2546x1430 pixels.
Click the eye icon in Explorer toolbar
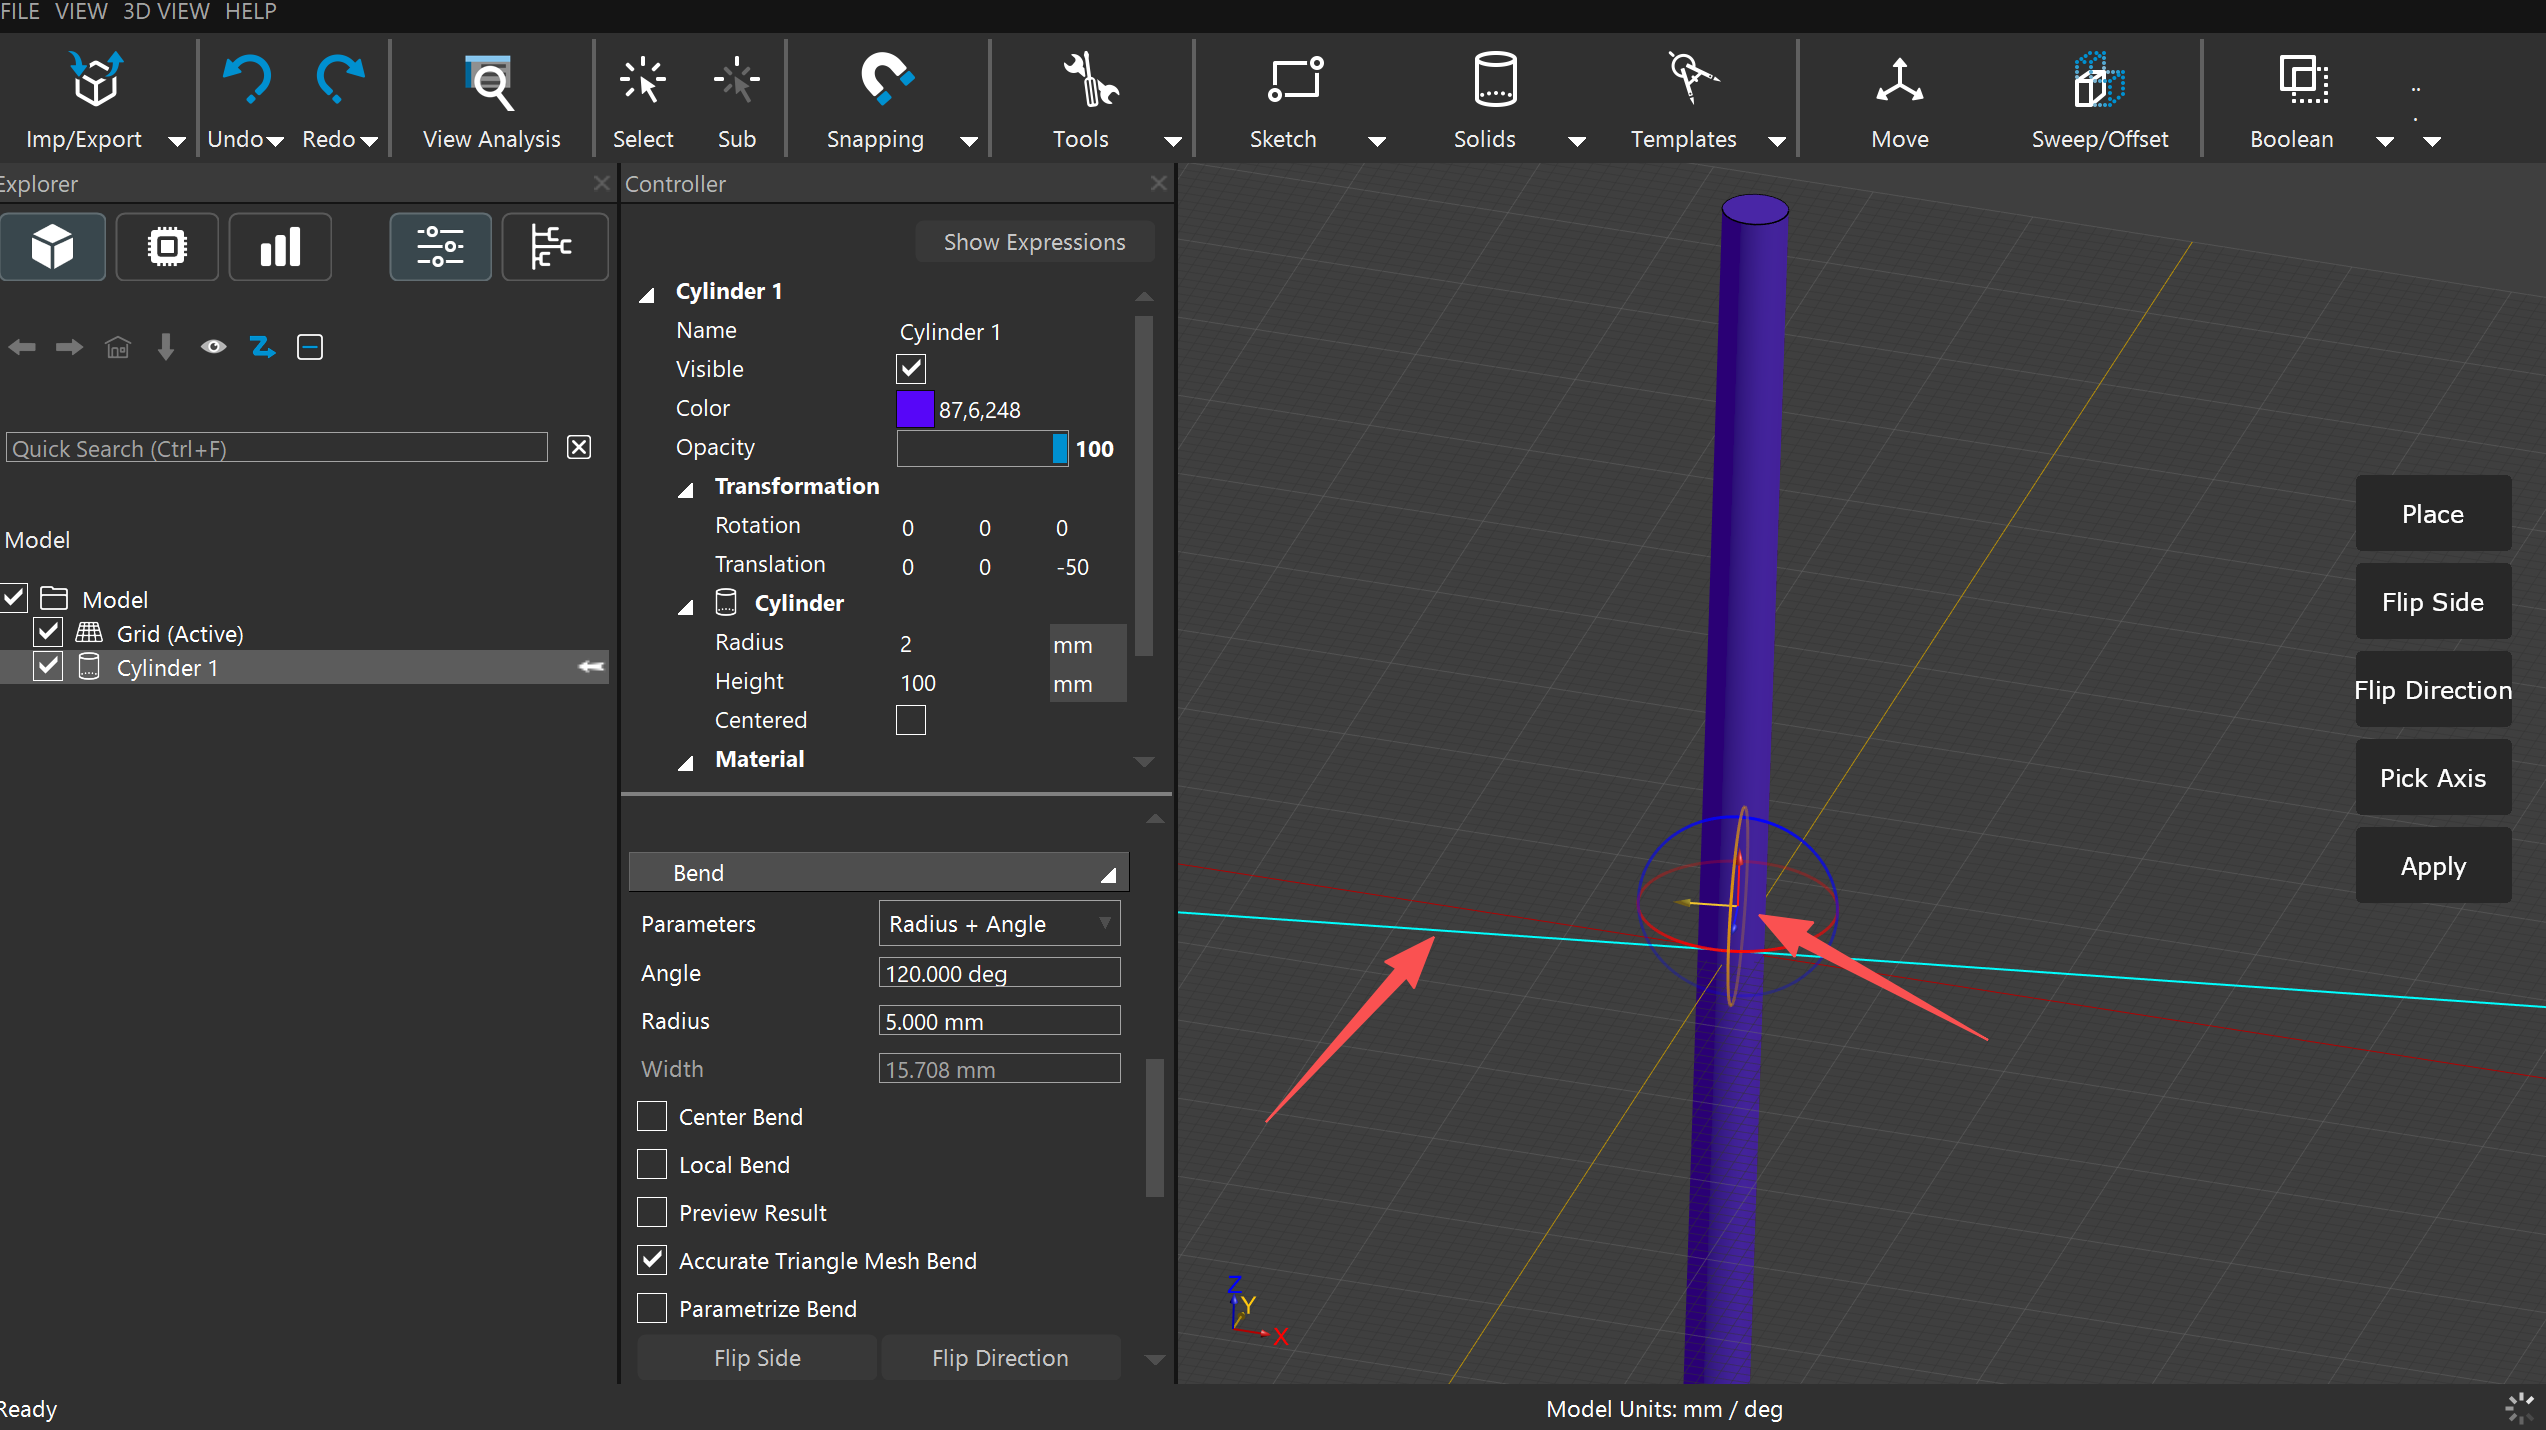coord(213,347)
